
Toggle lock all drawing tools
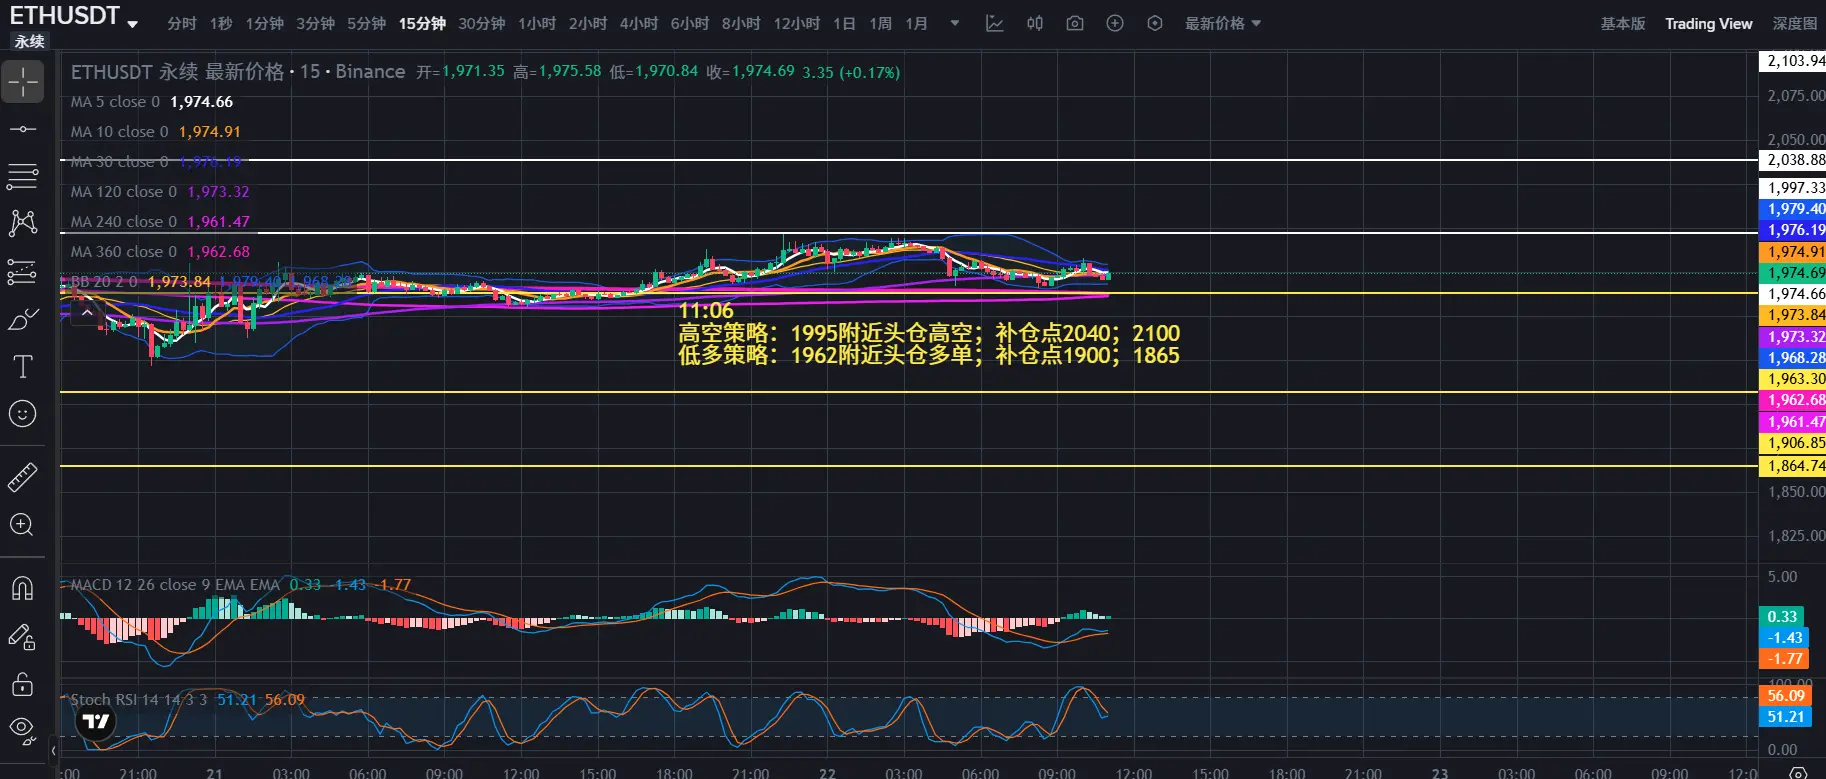tap(22, 684)
